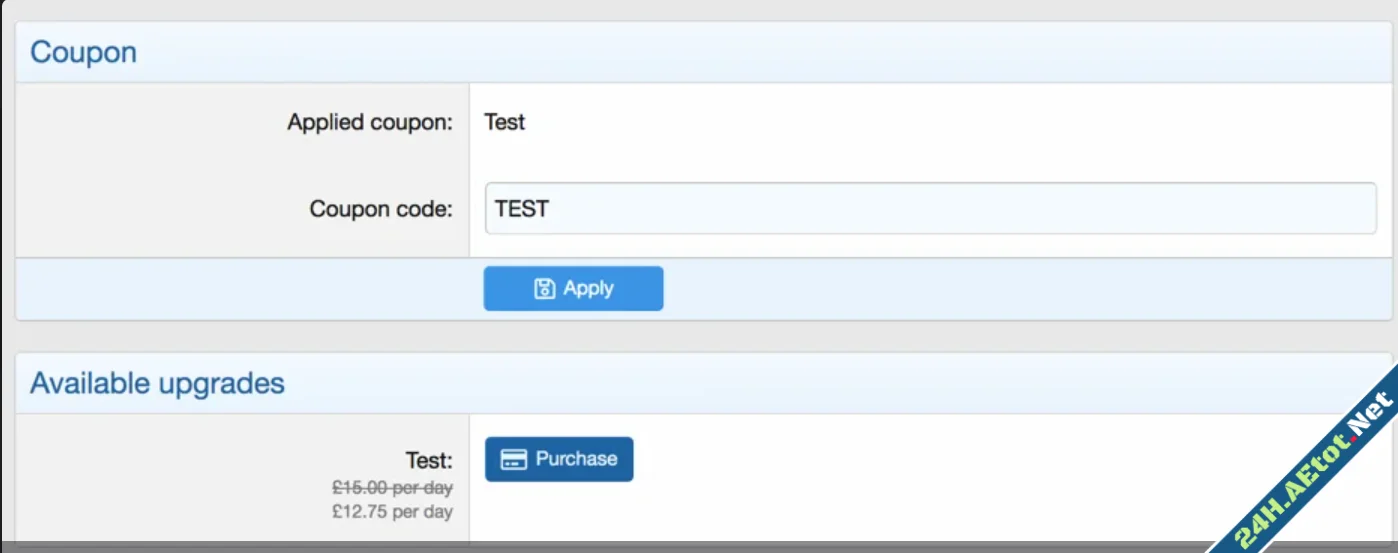Image resolution: width=1398 pixels, height=553 pixels.
Task: Click the Test upgrade title label
Action: [428, 460]
